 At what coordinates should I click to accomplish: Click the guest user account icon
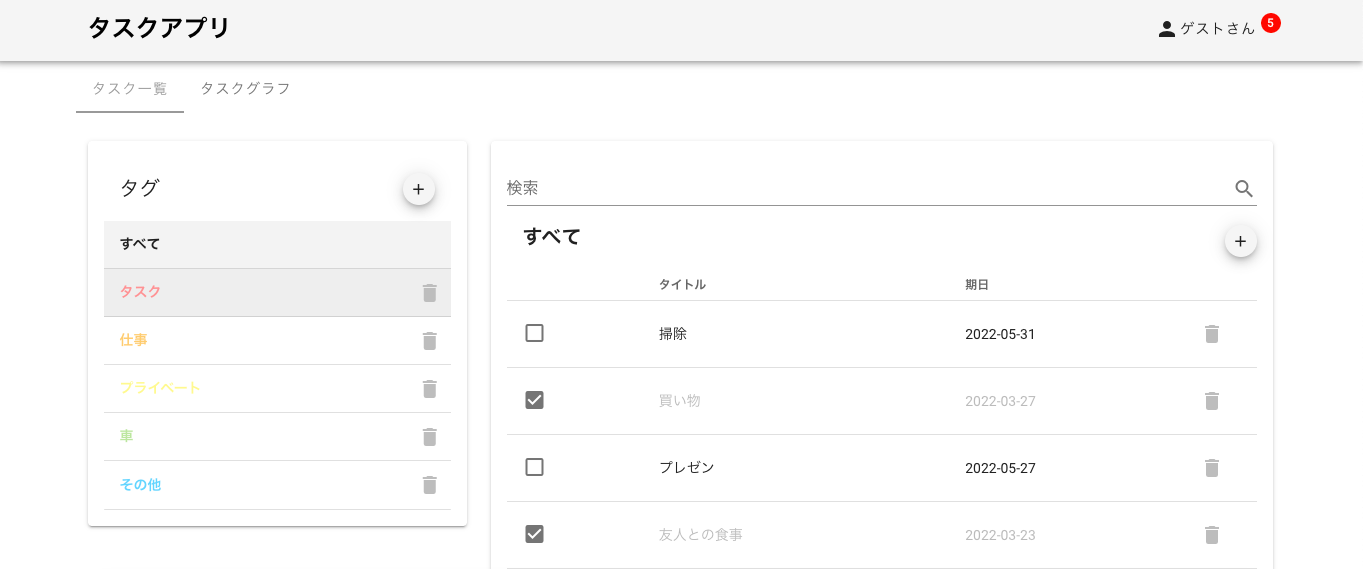1166,29
